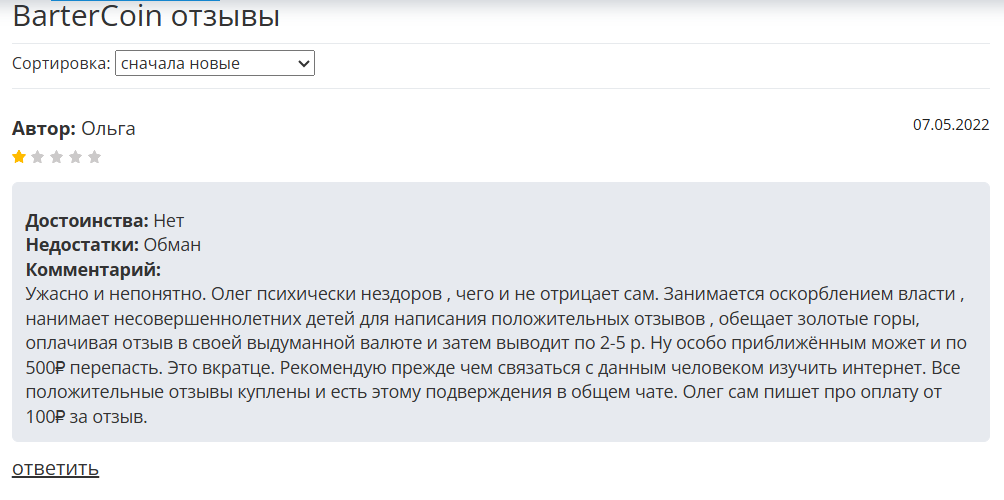Click the line starting '500₽ перепасть'
This screenshot has height=500, width=1004.
493,368
